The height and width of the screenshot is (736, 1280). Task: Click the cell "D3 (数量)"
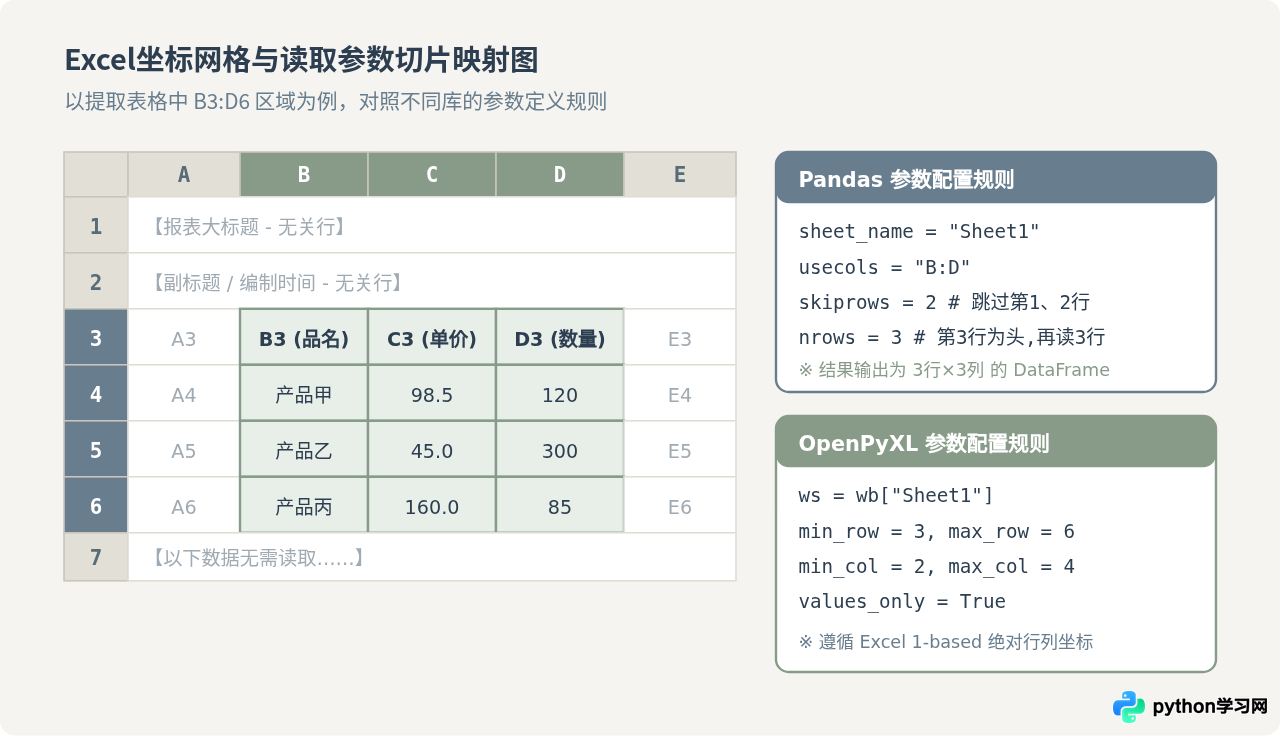(x=560, y=337)
